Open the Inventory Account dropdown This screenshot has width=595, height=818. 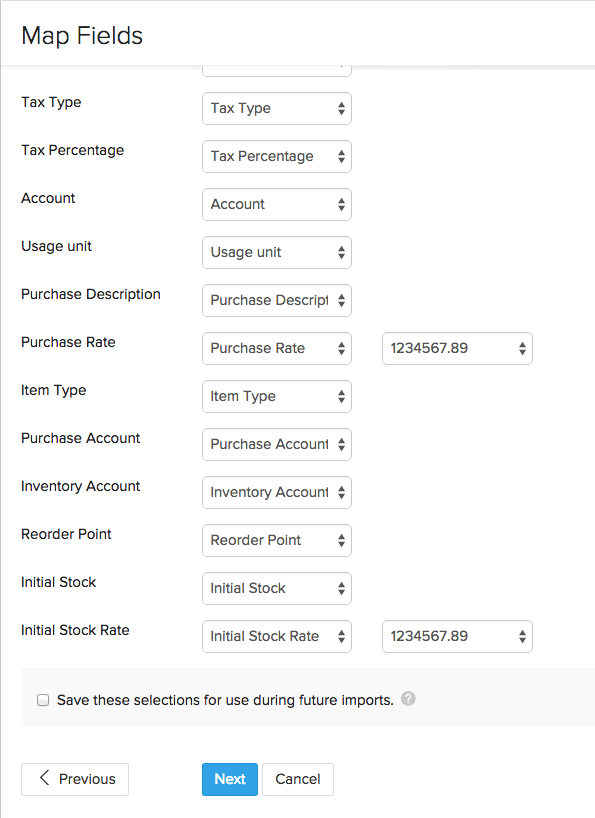click(277, 492)
